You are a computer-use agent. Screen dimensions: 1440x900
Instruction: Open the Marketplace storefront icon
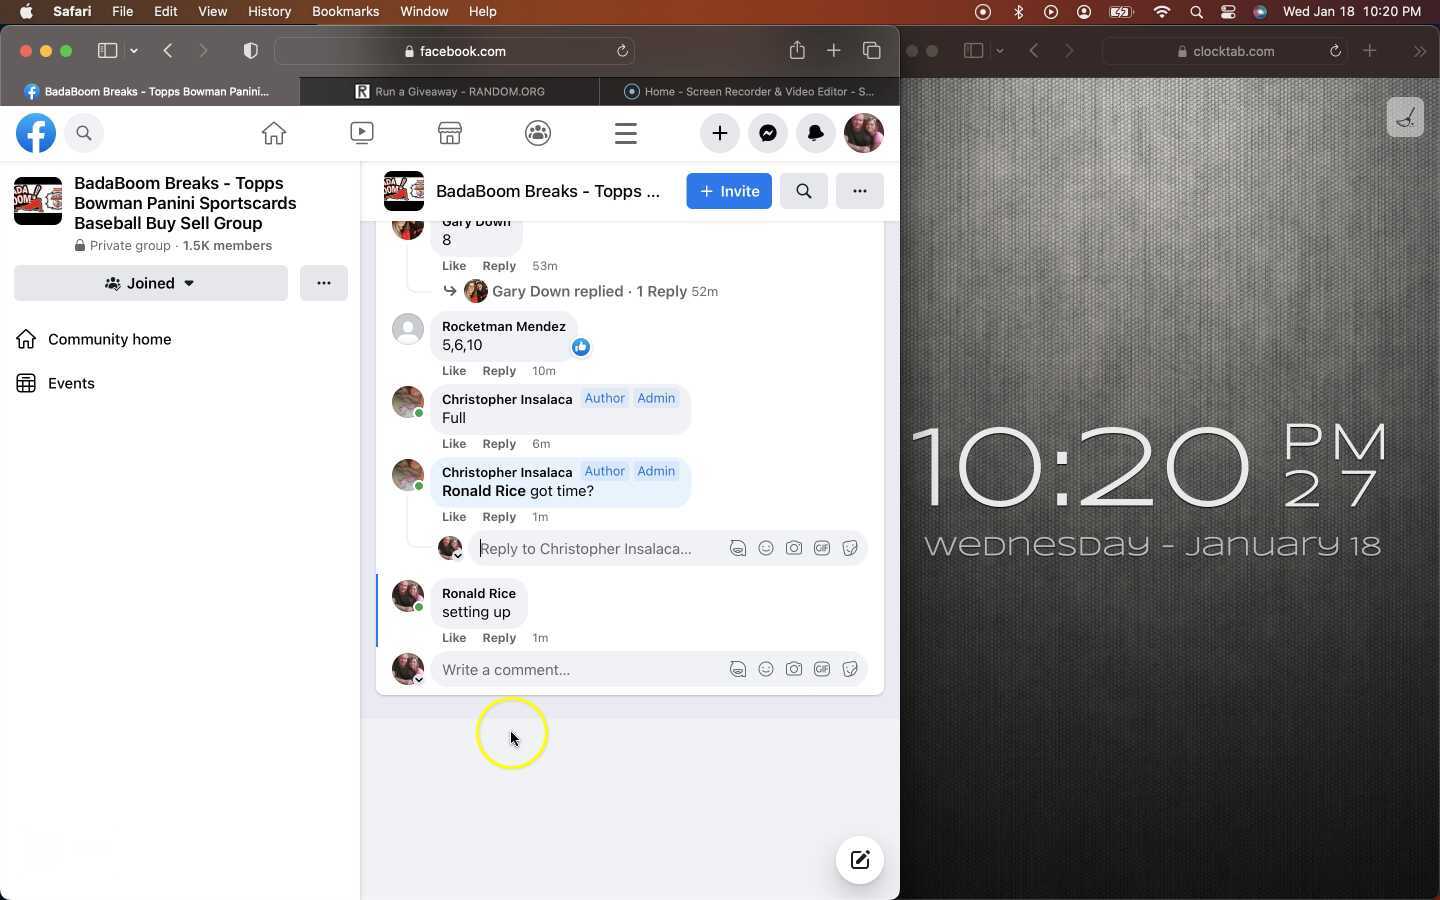pos(450,133)
